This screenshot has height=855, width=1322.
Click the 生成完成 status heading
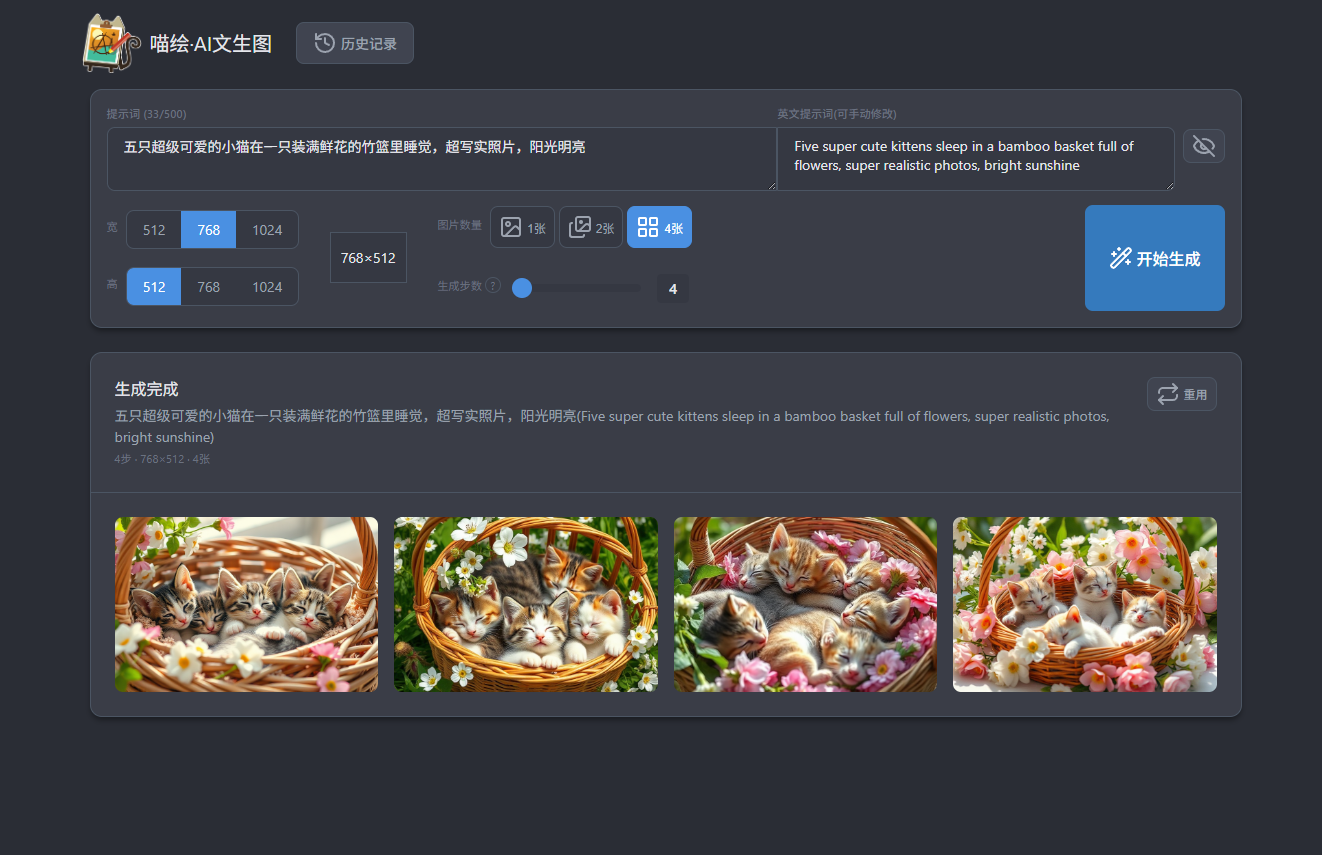tap(147, 389)
